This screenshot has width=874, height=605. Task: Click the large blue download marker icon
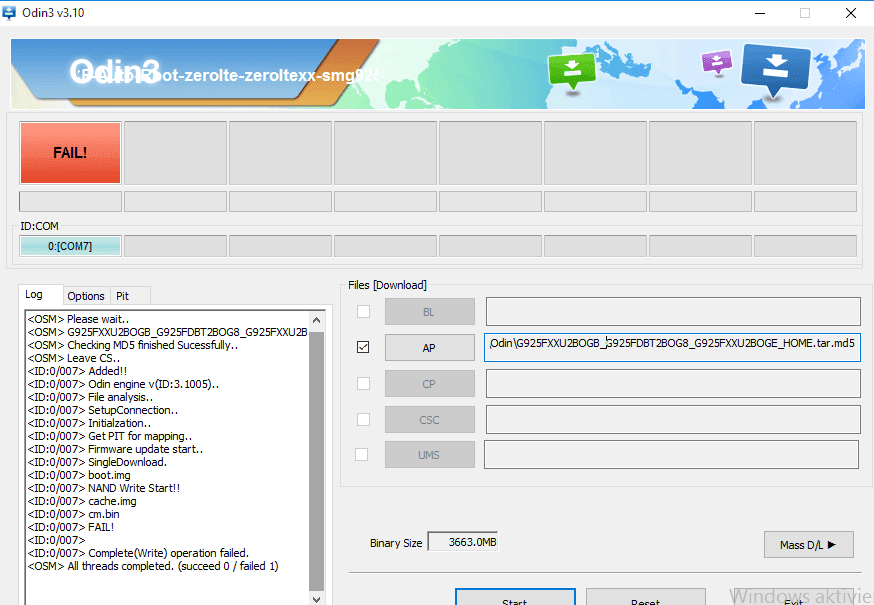[775, 70]
